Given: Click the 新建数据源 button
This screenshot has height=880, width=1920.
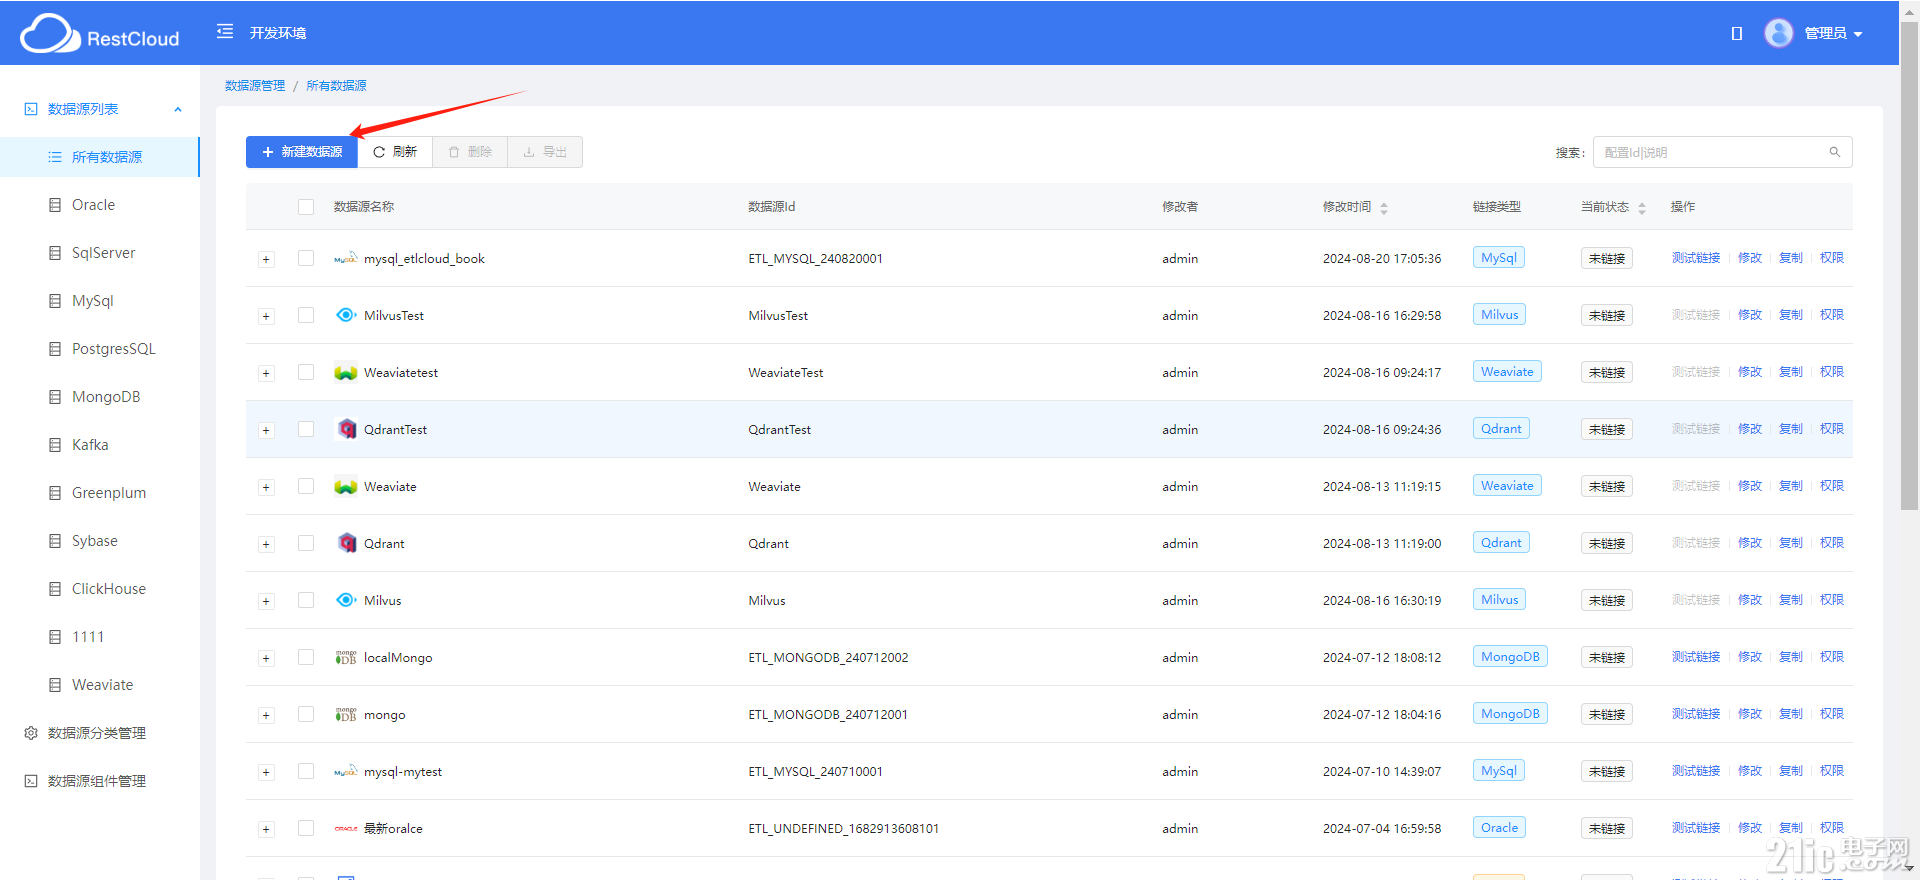Looking at the screenshot, I should 302,152.
